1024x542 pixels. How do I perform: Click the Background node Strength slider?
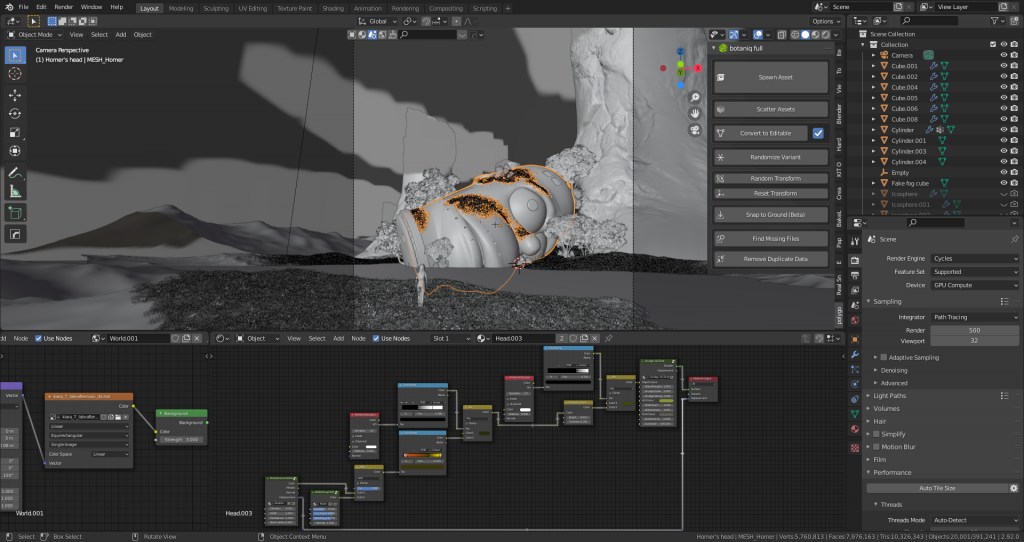click(x=182, y=439)
